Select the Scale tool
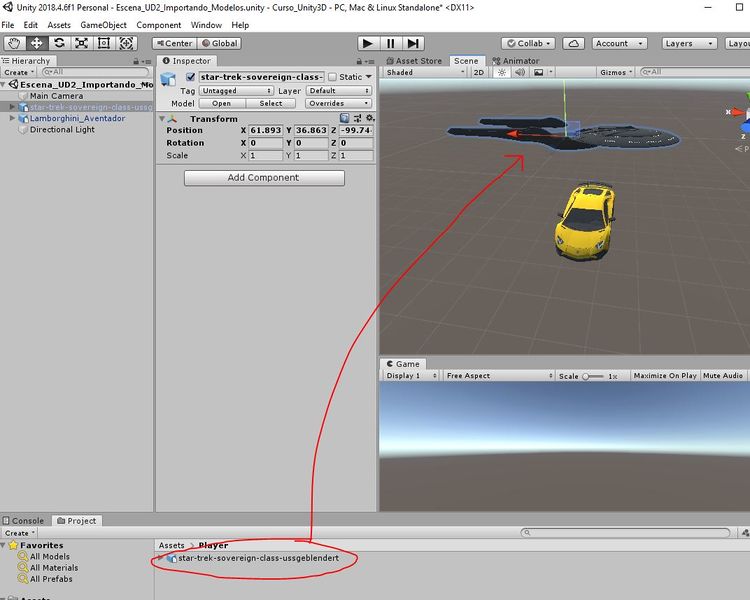The image size is (750, 600). coord(81,43)
